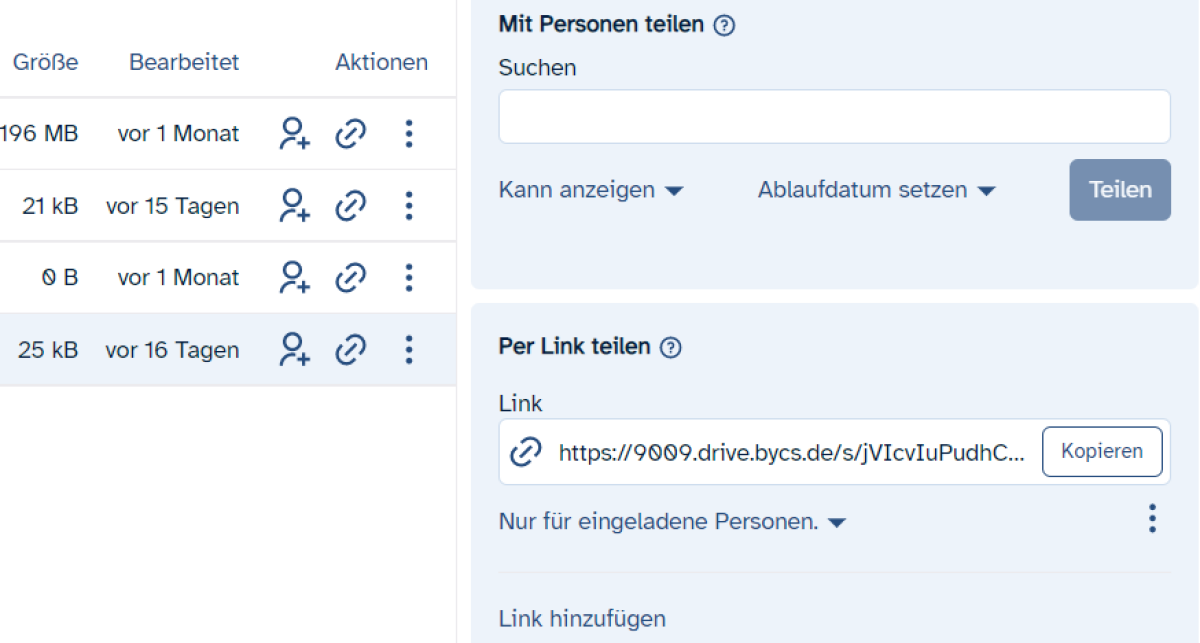Open help icon next to Per Link teilen
This screenshot has width=1200, height=643.
pyautogui.click(x=672, y=347)
